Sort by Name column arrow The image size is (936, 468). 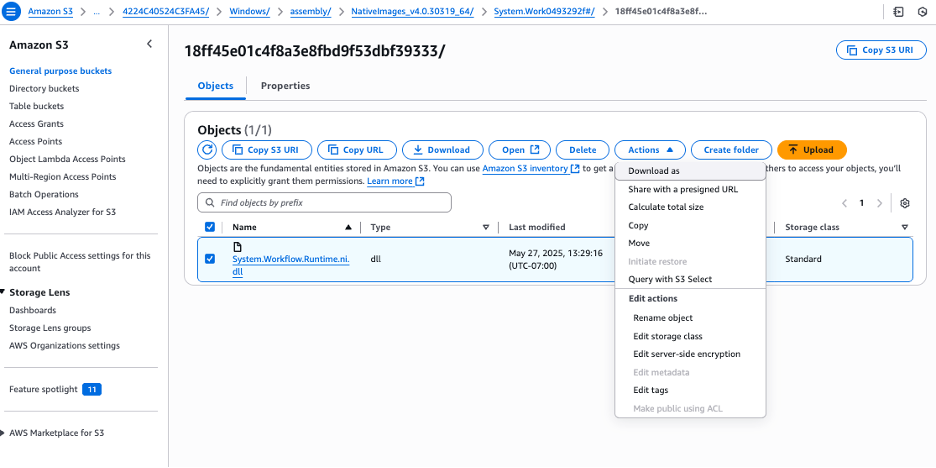(348, 227)
